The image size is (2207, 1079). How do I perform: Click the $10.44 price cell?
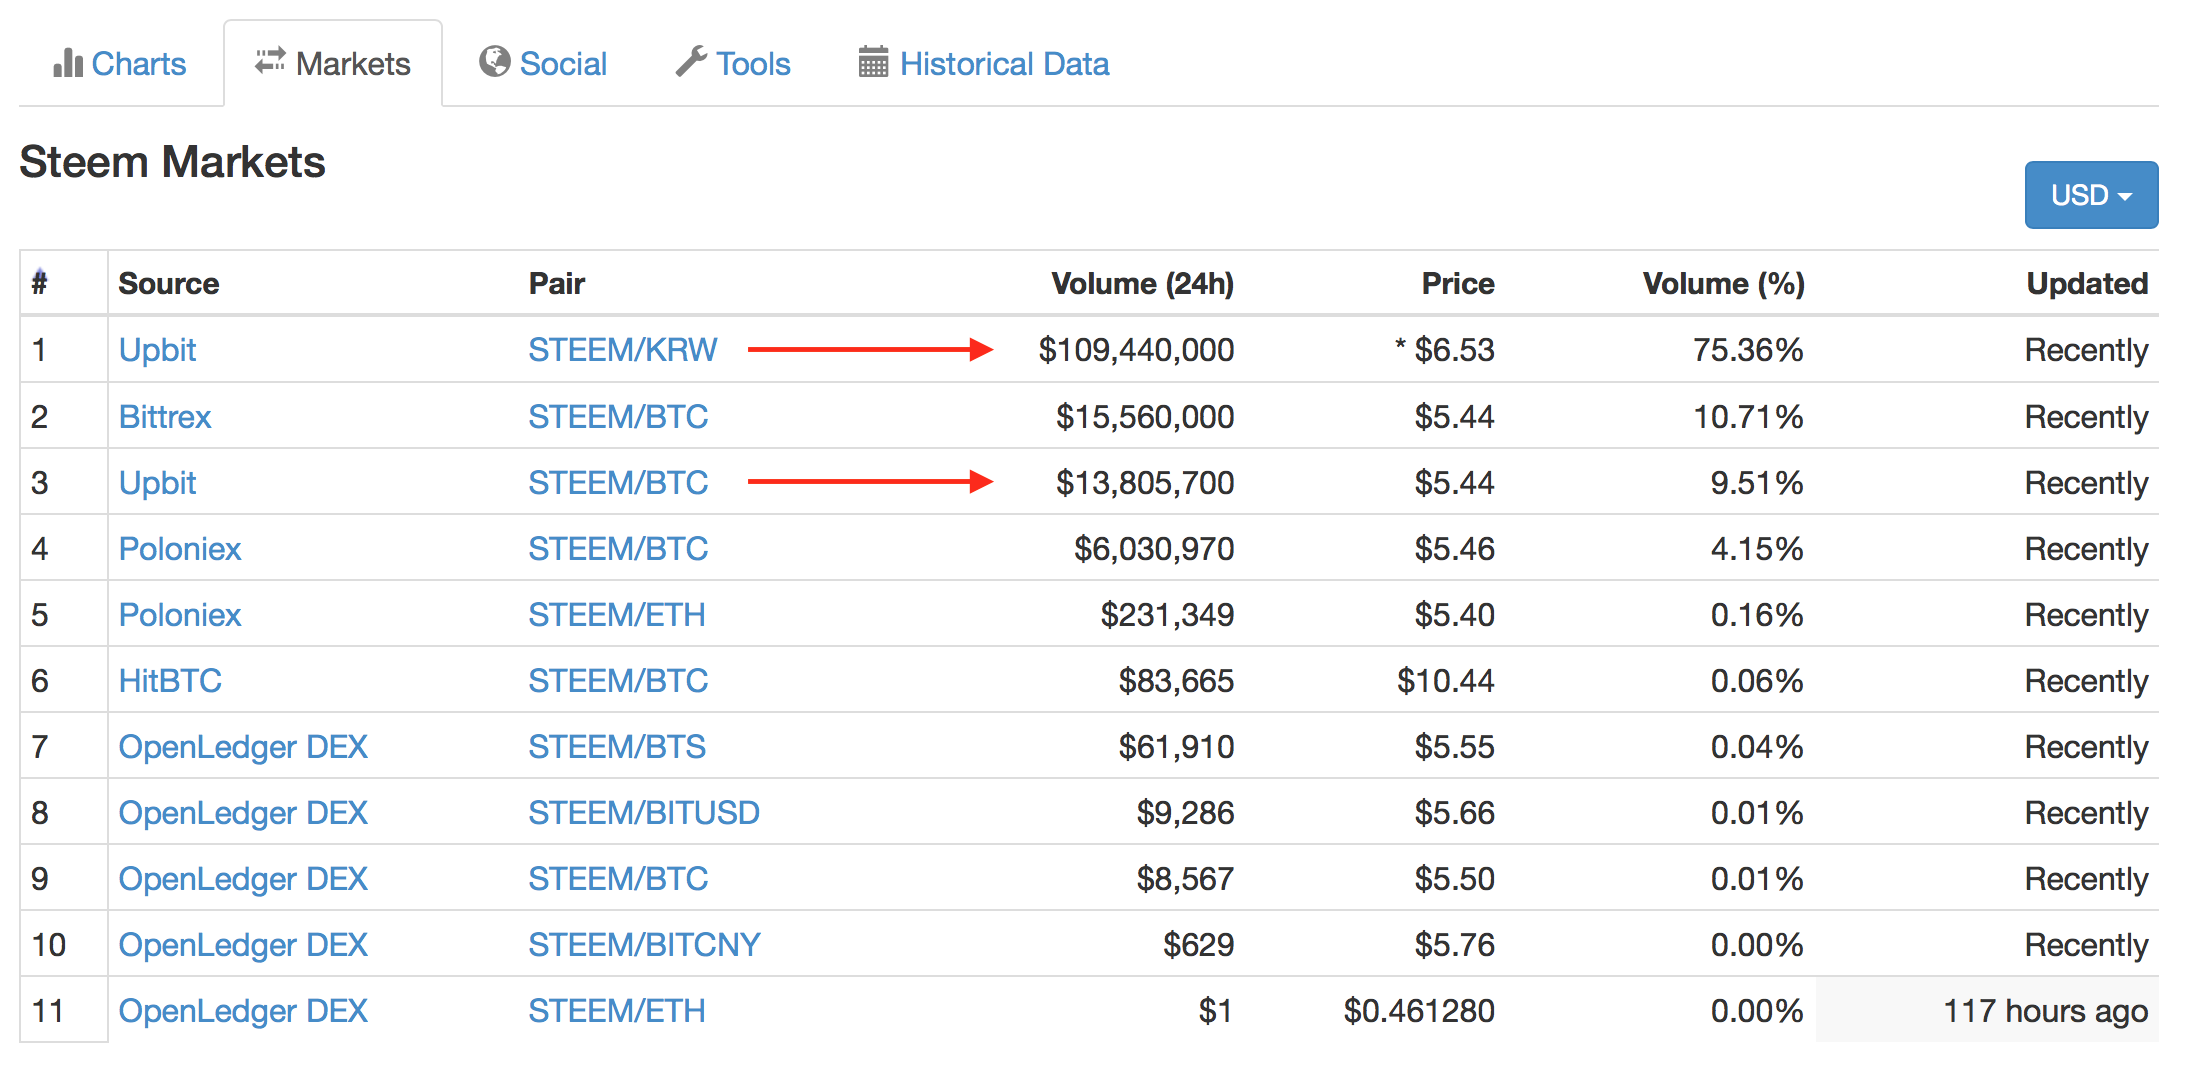tap(1446, 681)
